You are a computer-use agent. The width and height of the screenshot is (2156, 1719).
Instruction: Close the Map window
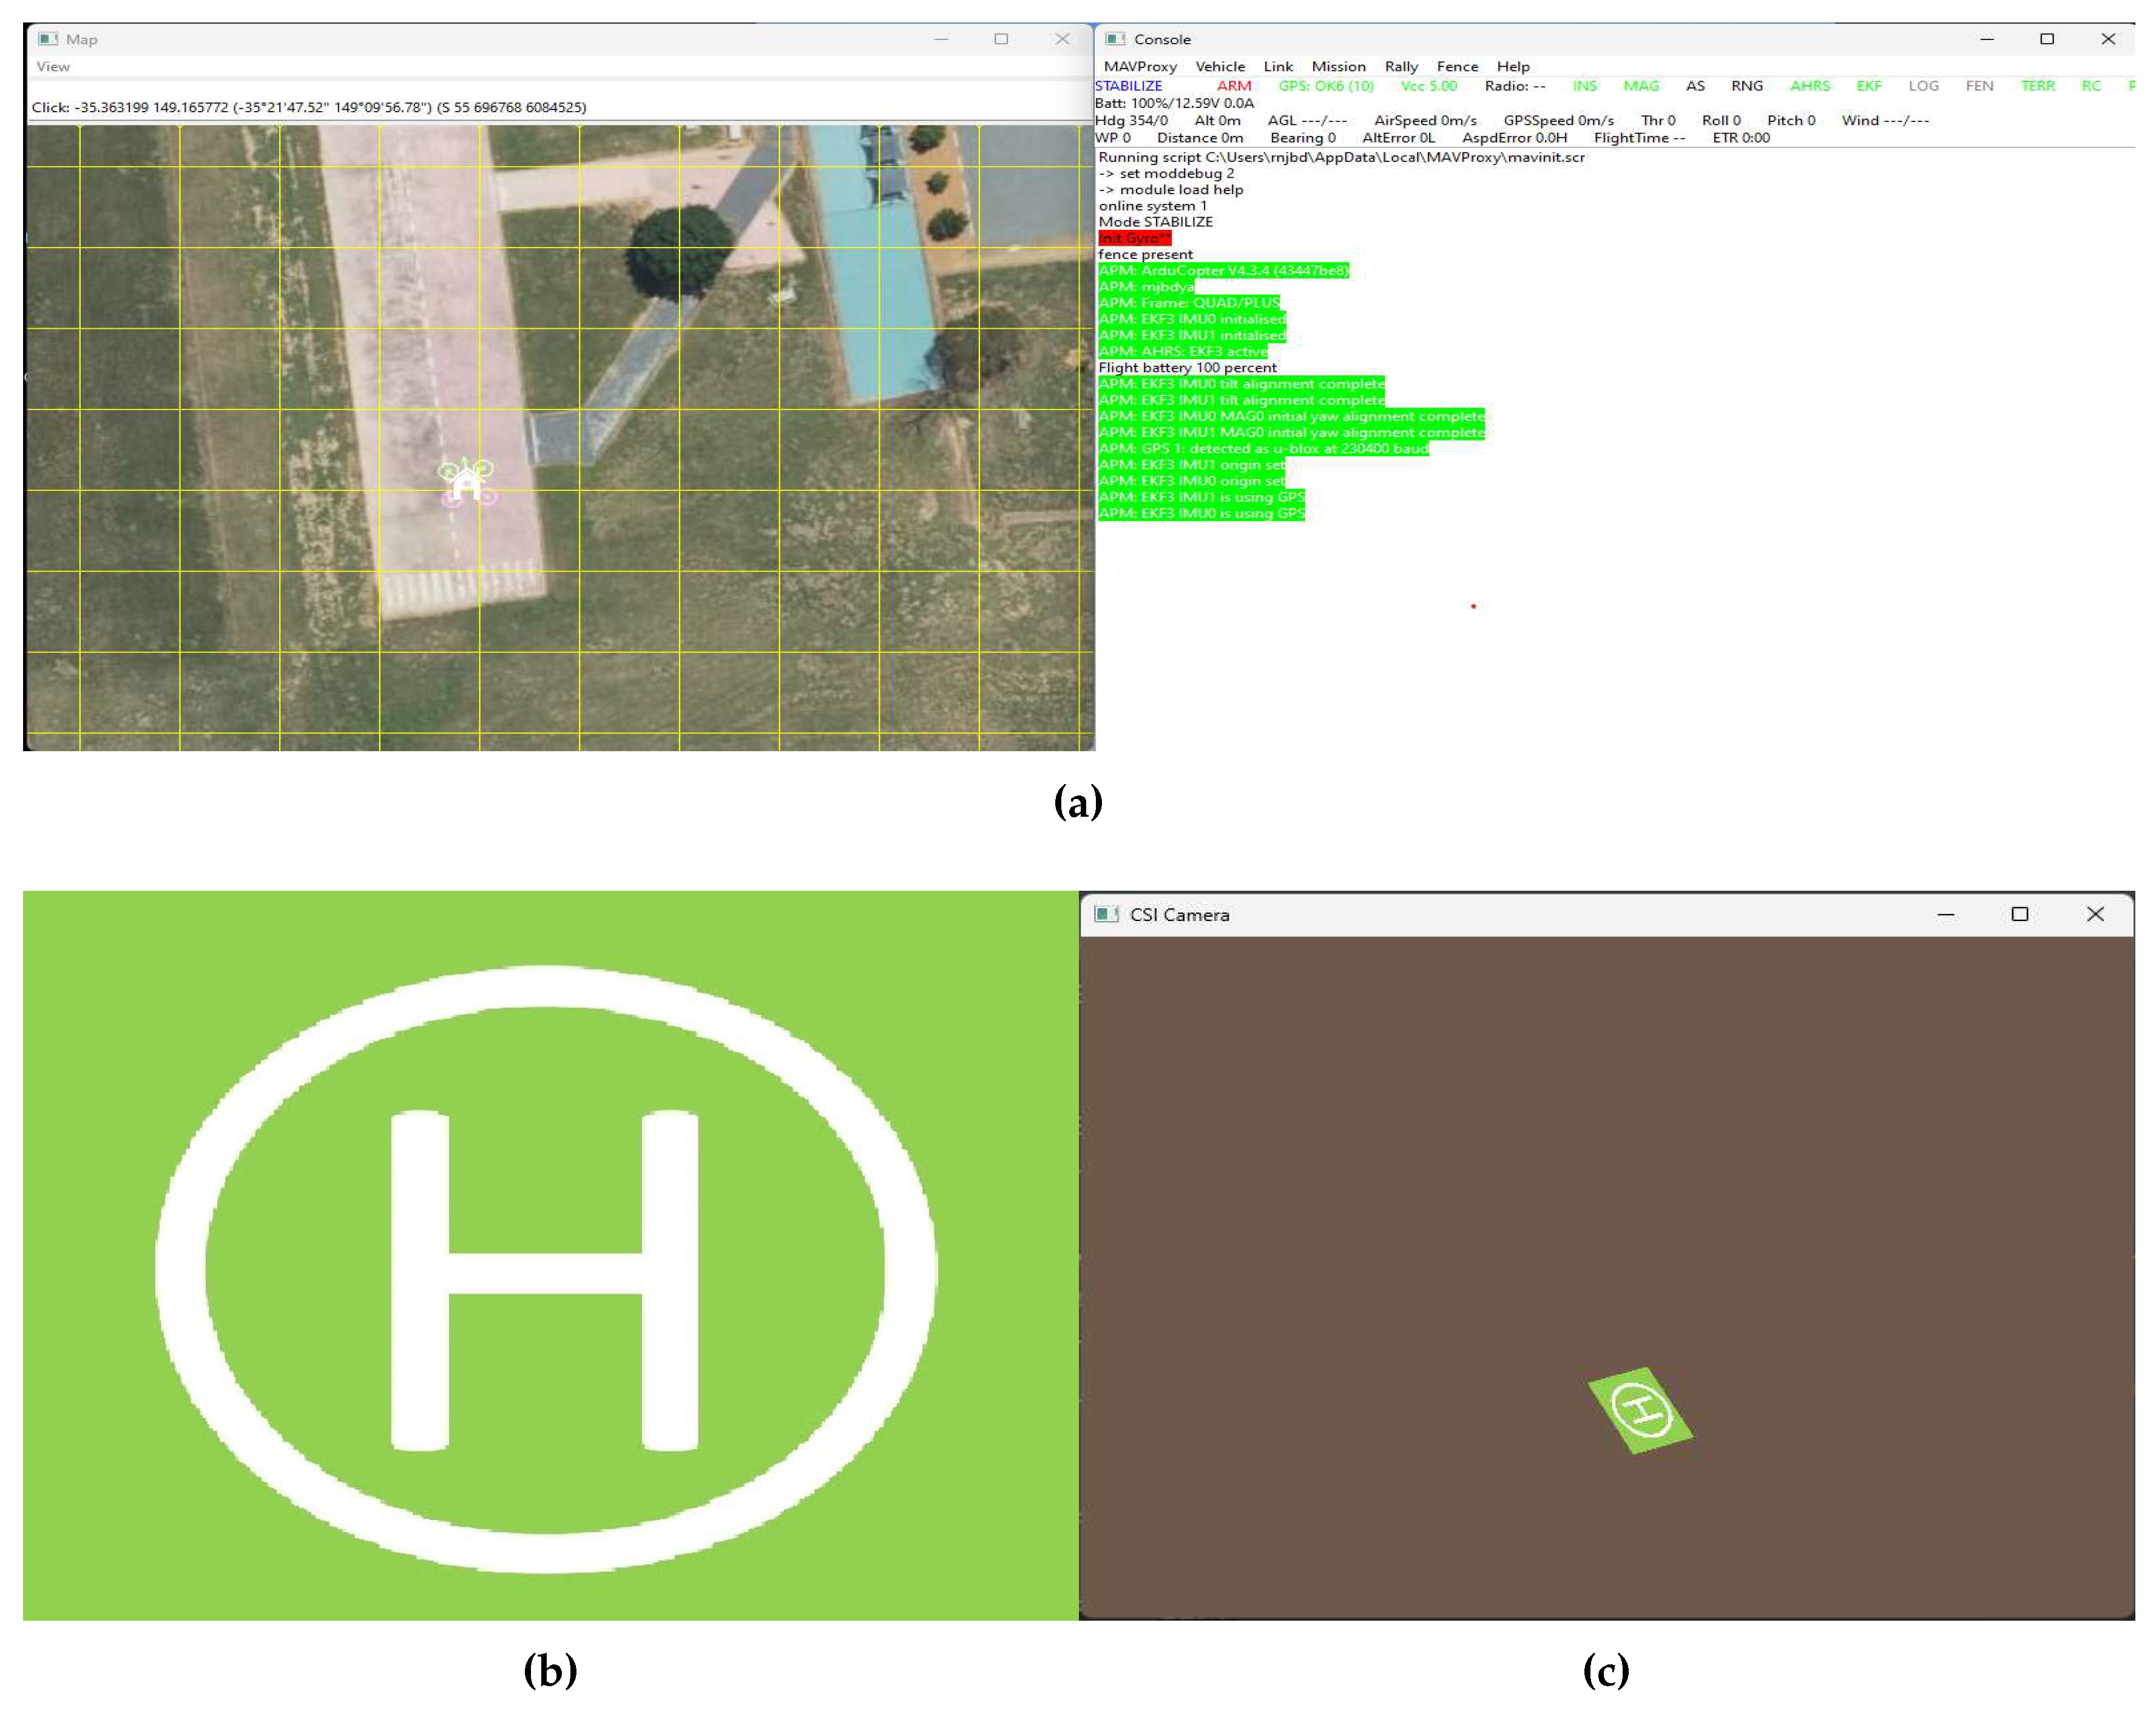(x=1062, y=39)
